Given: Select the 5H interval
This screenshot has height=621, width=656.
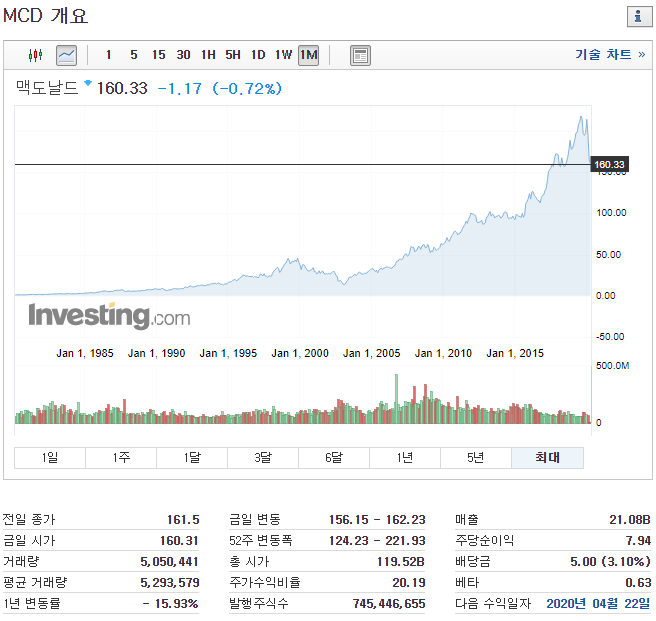Looking at the screenshot, I should click(x=233, y=55).
